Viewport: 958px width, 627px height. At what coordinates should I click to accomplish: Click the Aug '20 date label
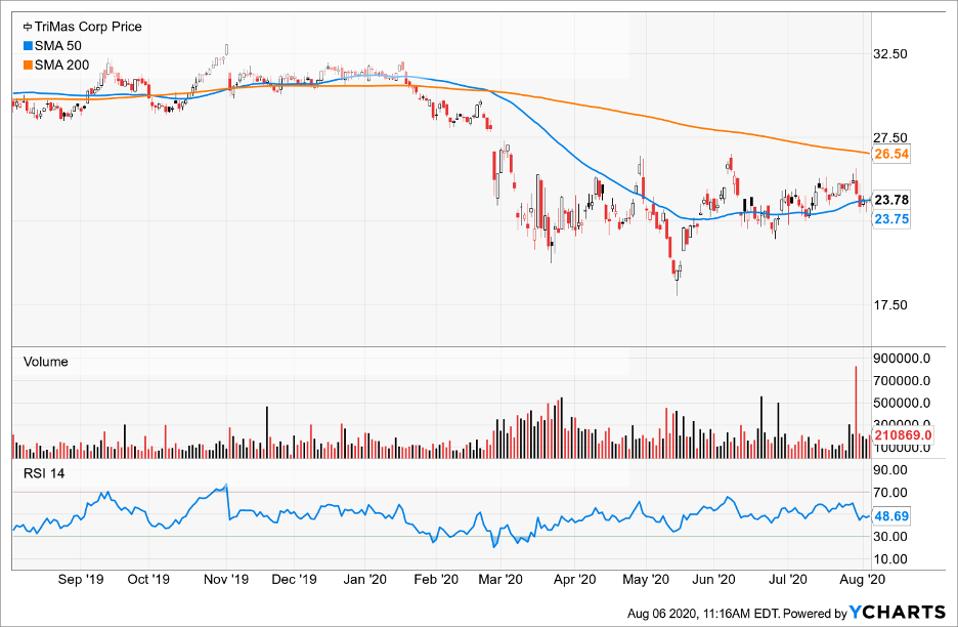861,579
